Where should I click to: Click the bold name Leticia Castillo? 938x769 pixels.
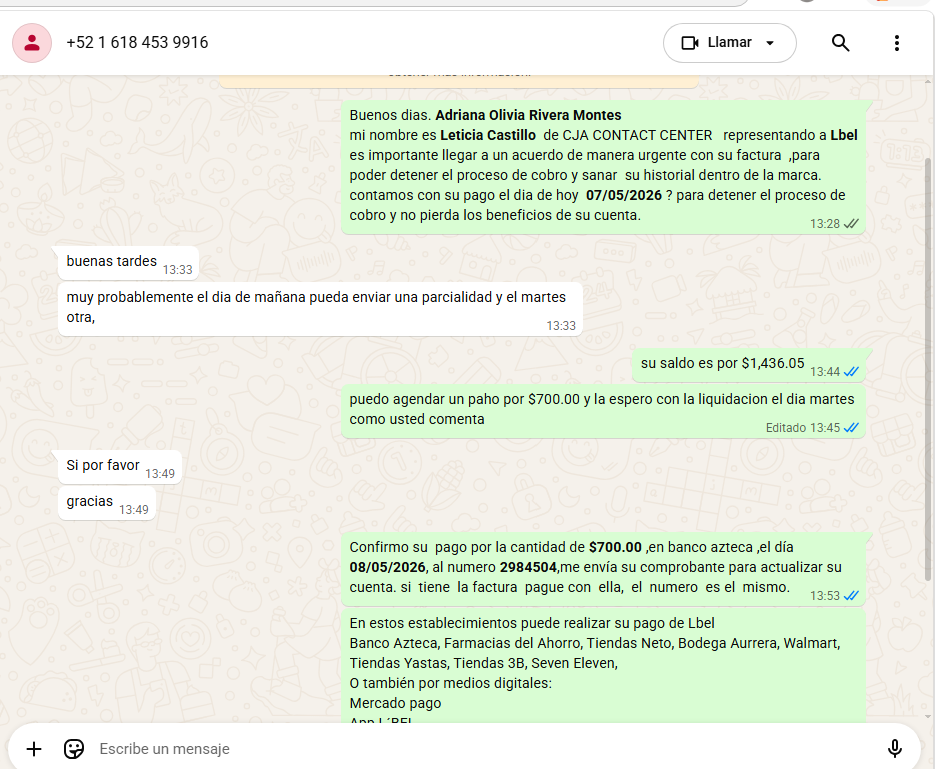click(488, 135)
